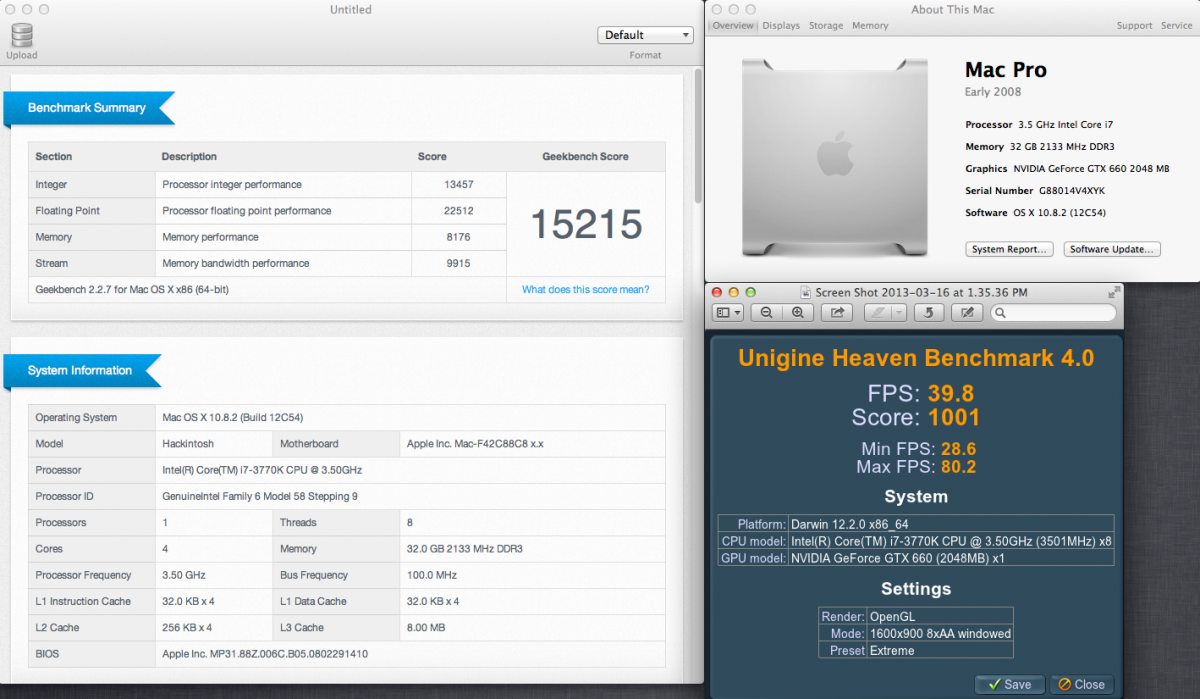Select the Floating Point score 22512
The height and width of the screenshot is (699, 1200).
pyautogui.click(x=458, y=211)
